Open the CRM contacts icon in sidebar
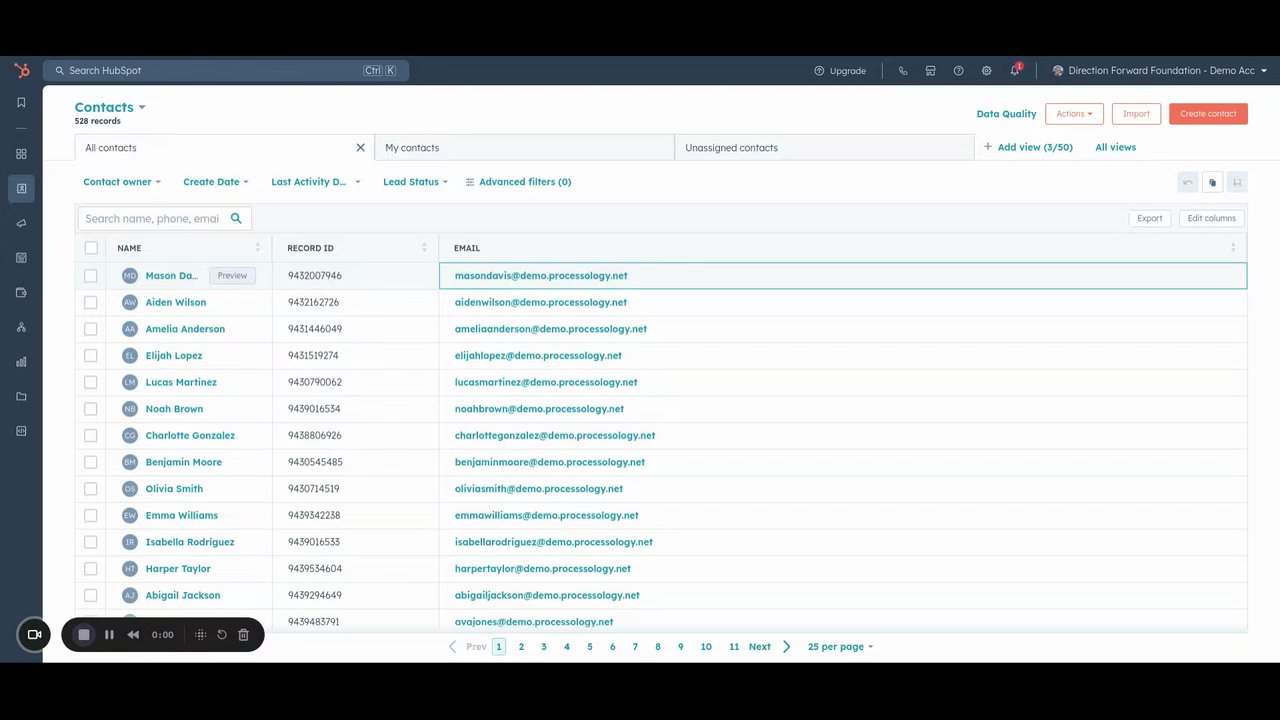 (21, 188)
